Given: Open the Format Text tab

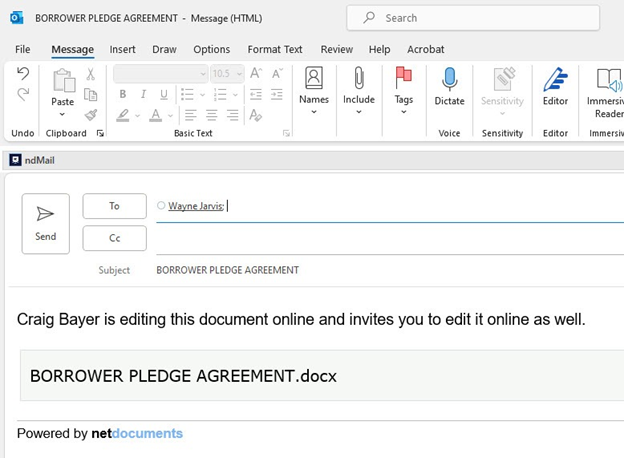Looking at the screenshot, I should pyautogui.click(x=275, y=49).
